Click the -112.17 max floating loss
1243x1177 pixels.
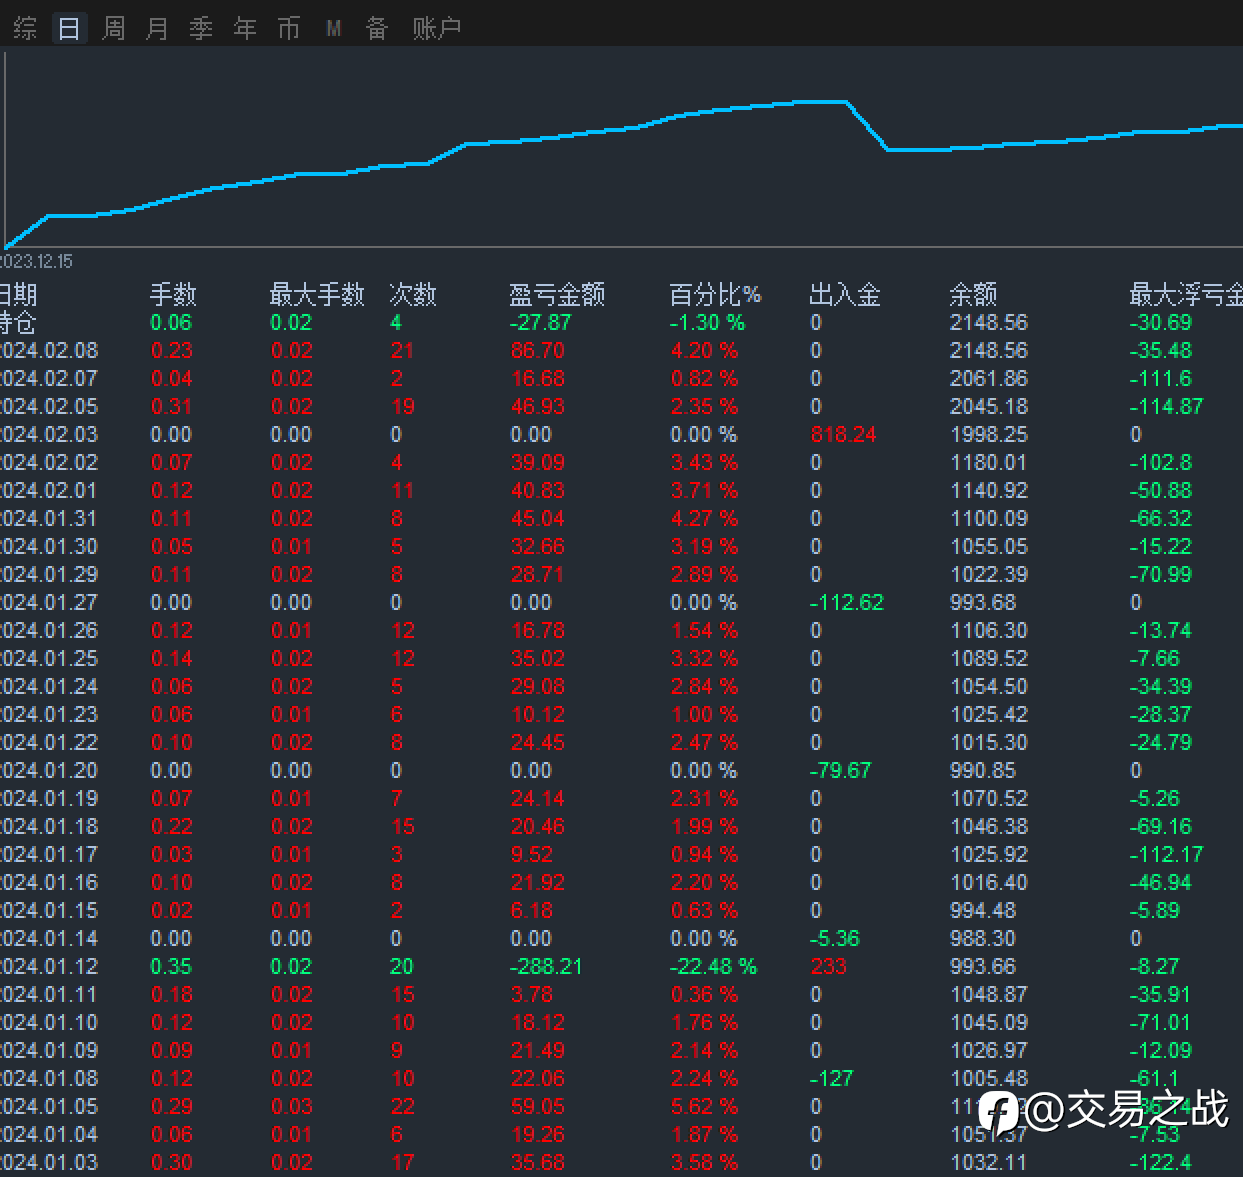pos(1166,855)
